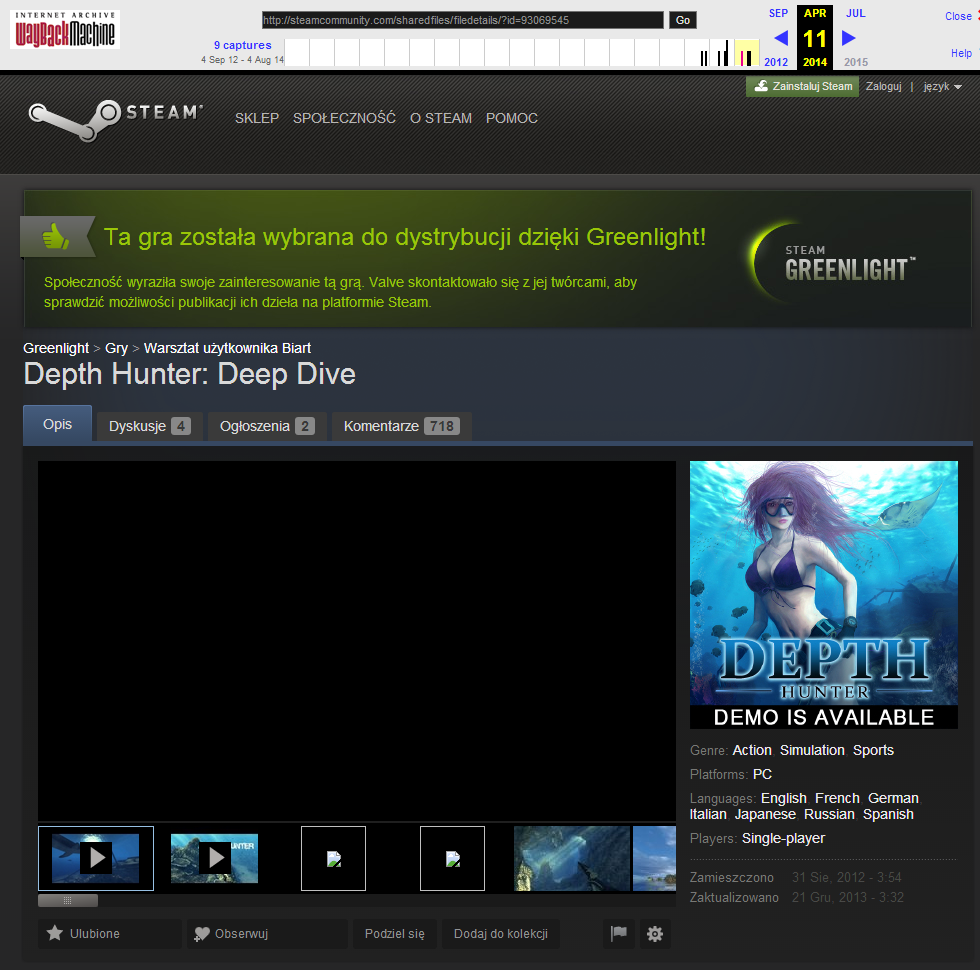980x970 pixels.
Task: Switch to the Komentarze tab
Action: (x=401, y=426)
